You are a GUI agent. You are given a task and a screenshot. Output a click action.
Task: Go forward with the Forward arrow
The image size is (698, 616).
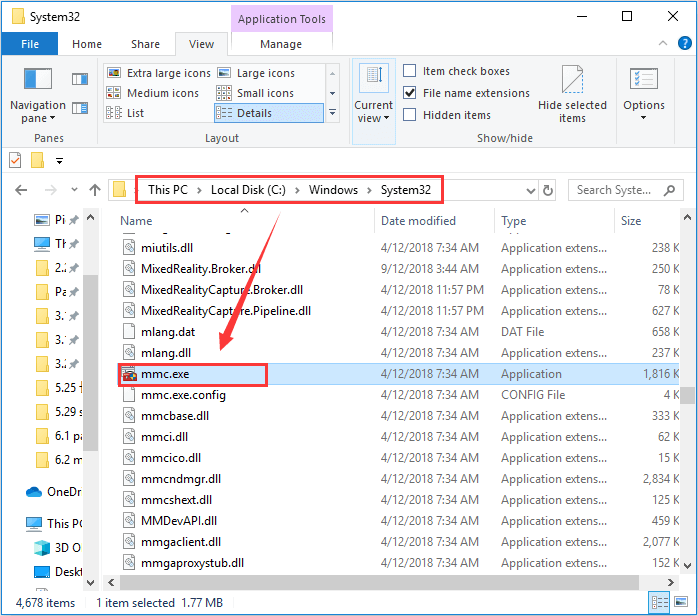click(x=51, y=190)
